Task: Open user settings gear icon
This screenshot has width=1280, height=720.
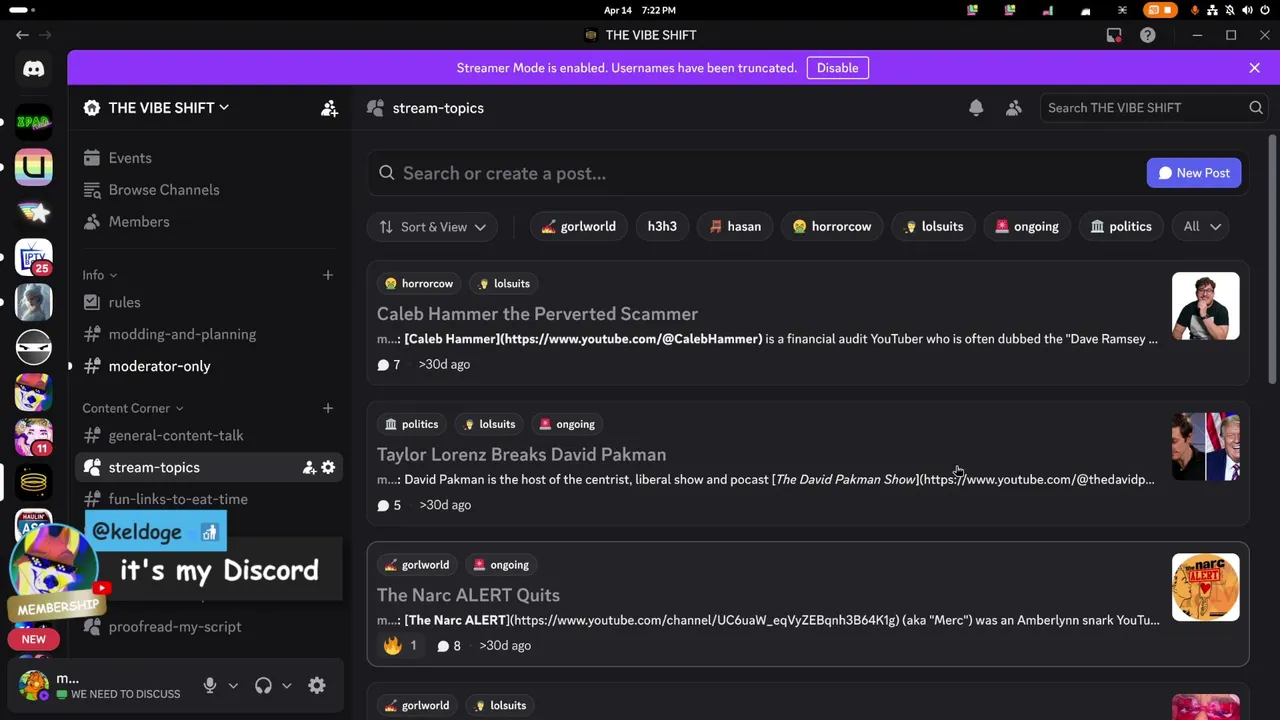Action: coord(317,686)
